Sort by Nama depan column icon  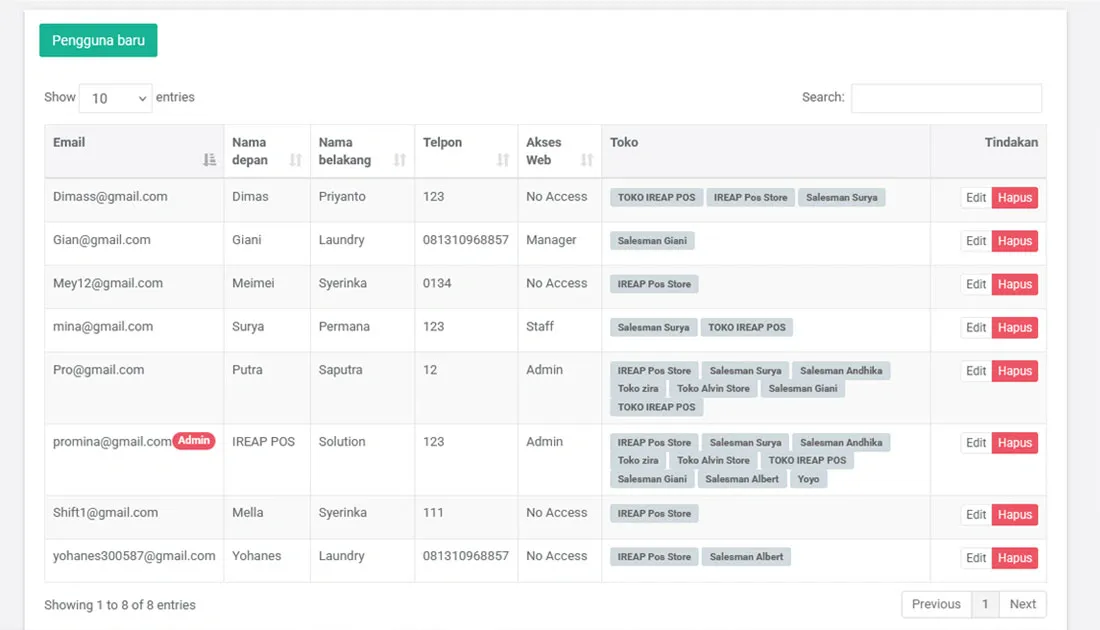pyautogui.click(x=295, y=160)
